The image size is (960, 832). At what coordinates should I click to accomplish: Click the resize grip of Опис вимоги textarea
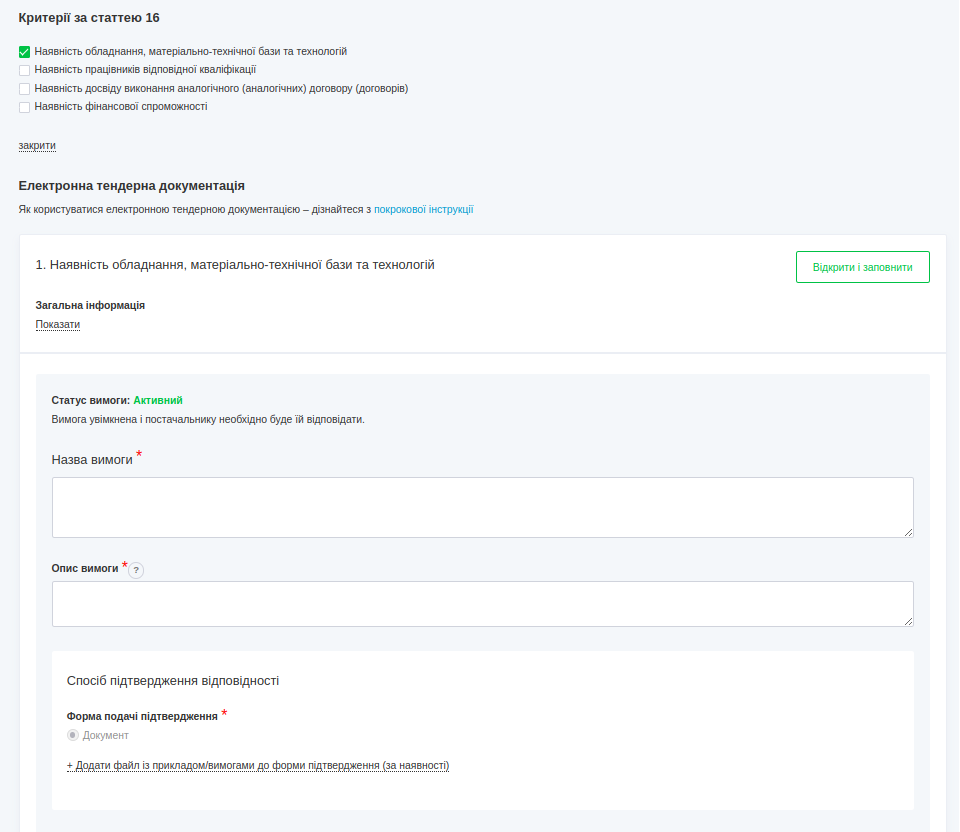(x=908, y=621)
